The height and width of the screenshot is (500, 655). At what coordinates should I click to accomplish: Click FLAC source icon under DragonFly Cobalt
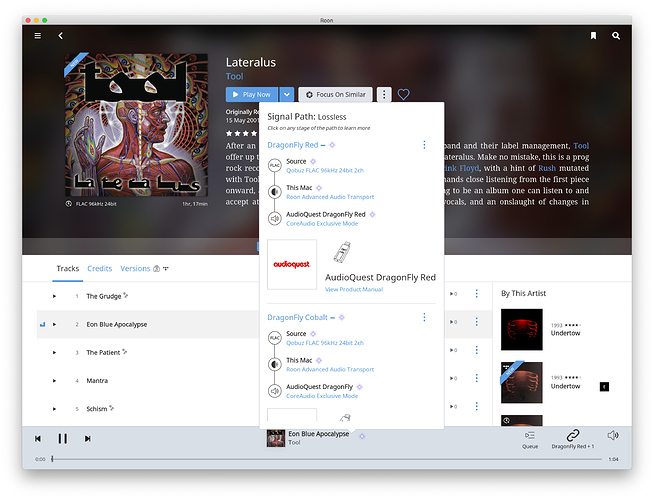(x=274, y=338)
